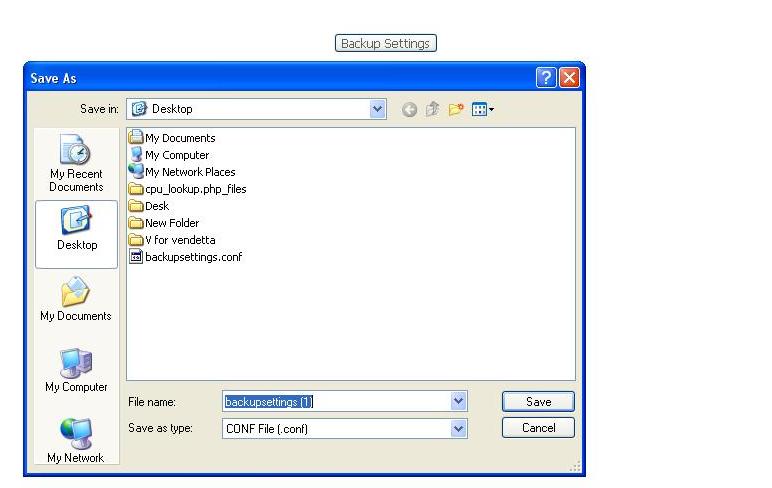Go up one folder level
The height and width of the screenshot is (488, 772).
coord(432,109)
